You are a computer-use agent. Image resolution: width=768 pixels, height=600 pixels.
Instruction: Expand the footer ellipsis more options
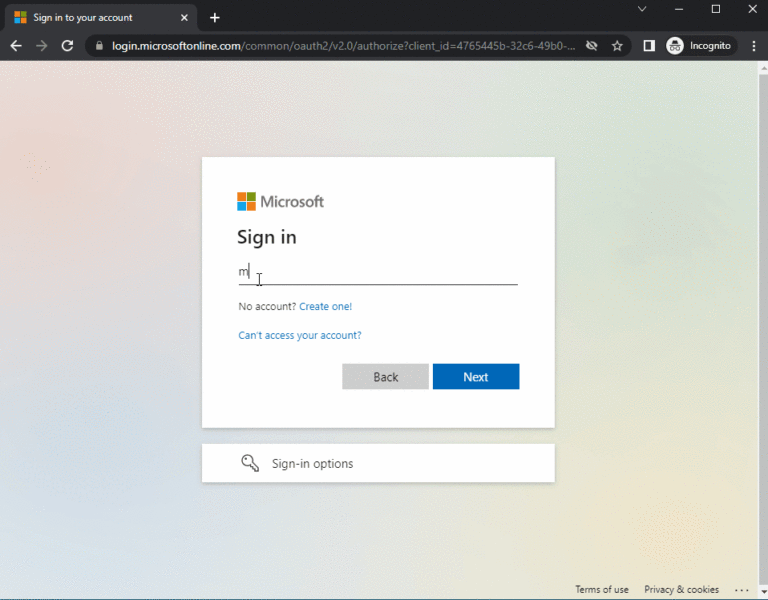[x=741, y=590]
